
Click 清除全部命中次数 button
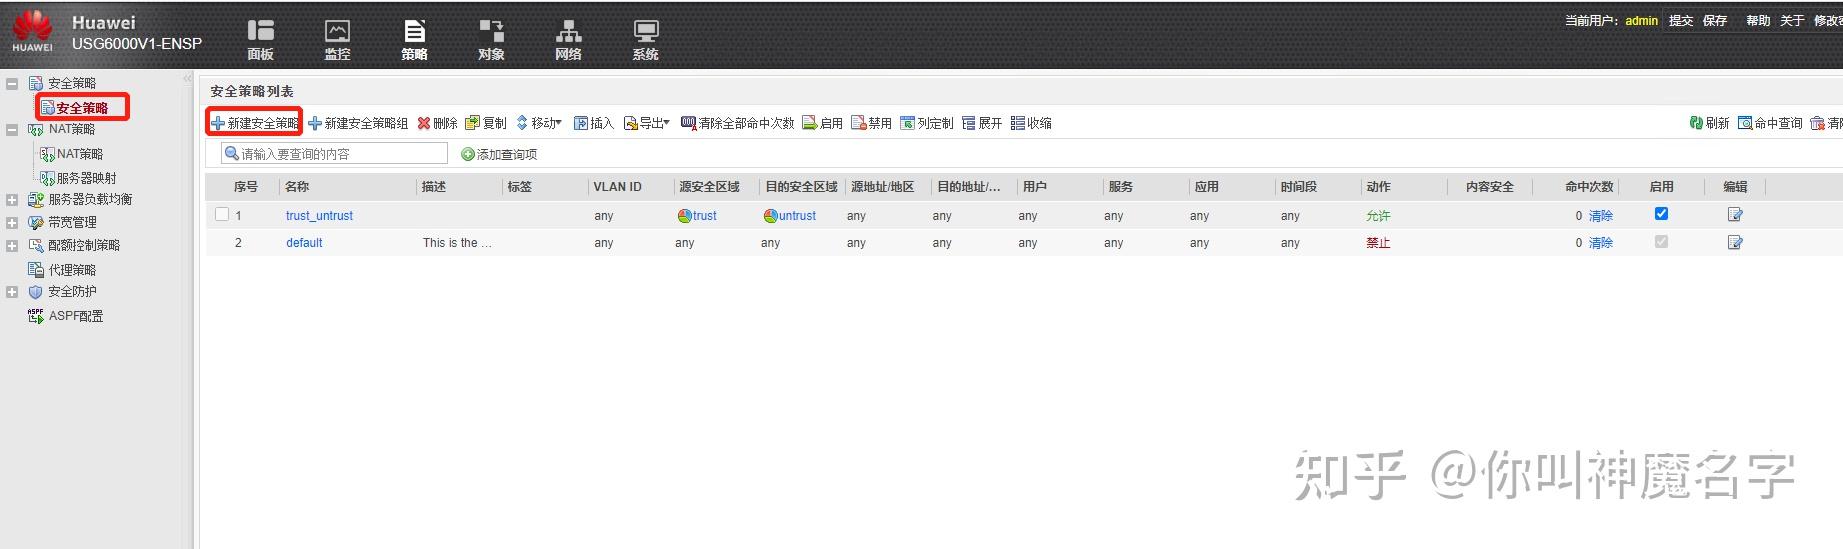coord(737,123)
